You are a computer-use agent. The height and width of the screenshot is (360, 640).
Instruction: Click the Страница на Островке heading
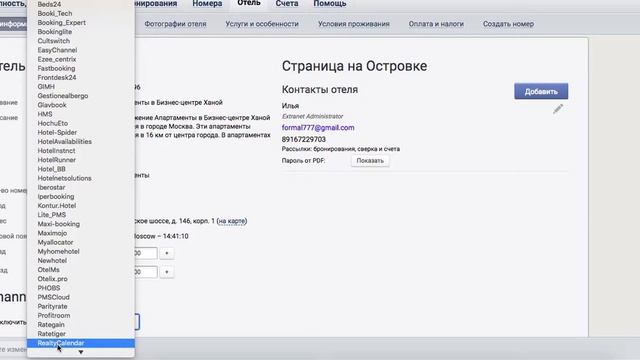[x=354, y=66]
